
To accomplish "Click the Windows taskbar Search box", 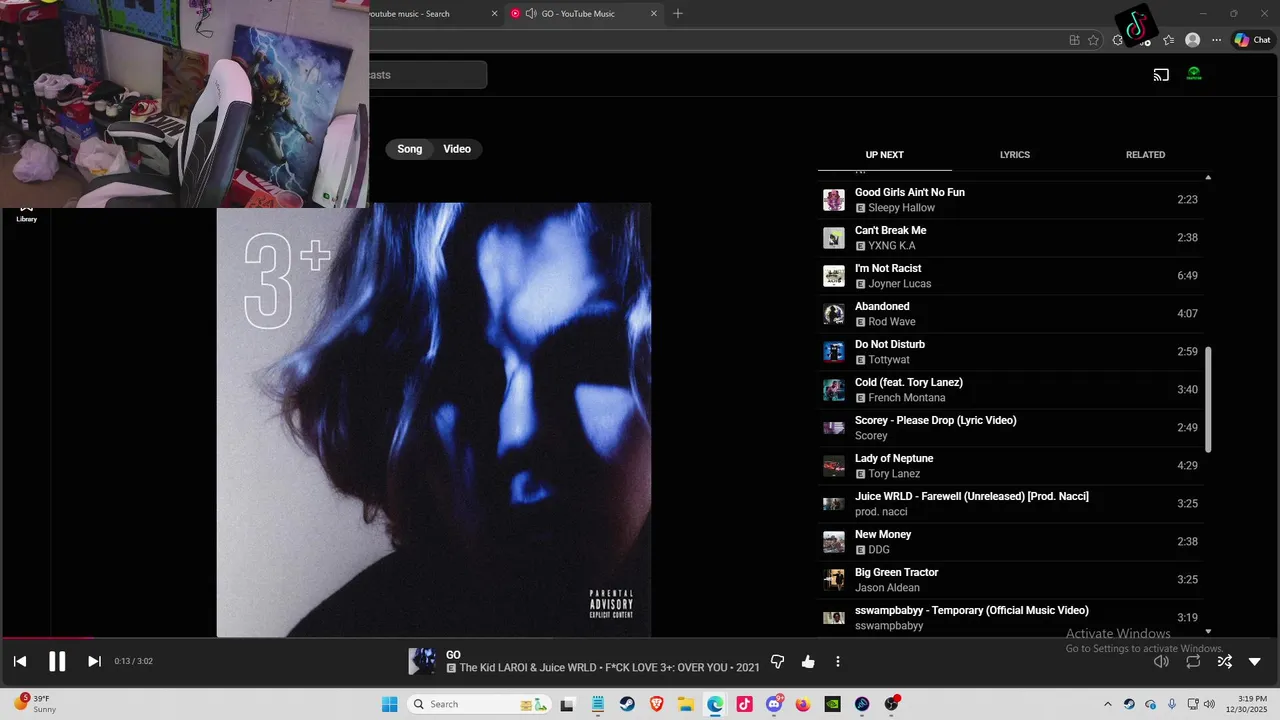I will tap(481, 704).
